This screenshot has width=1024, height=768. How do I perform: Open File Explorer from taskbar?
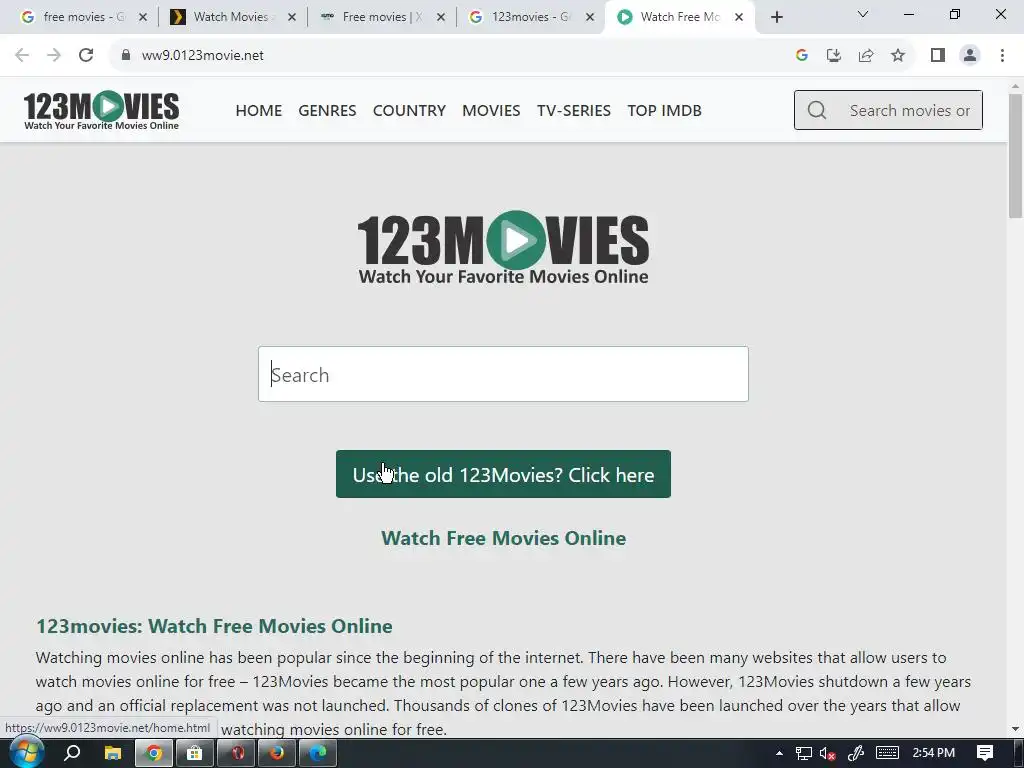coord(113,753)
